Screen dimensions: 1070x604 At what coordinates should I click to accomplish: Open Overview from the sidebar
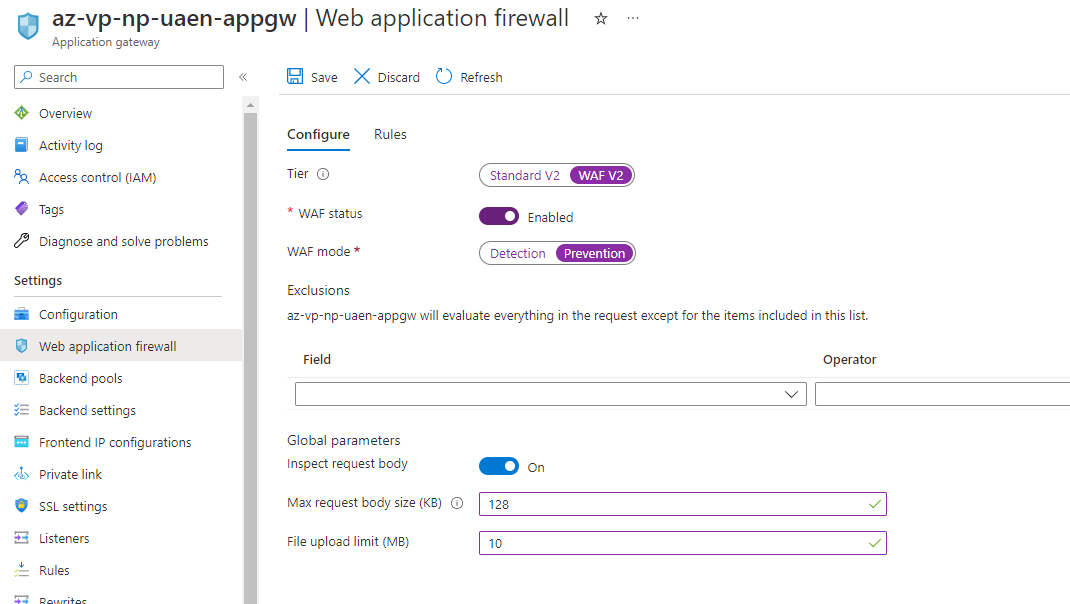tap(65, 113)
